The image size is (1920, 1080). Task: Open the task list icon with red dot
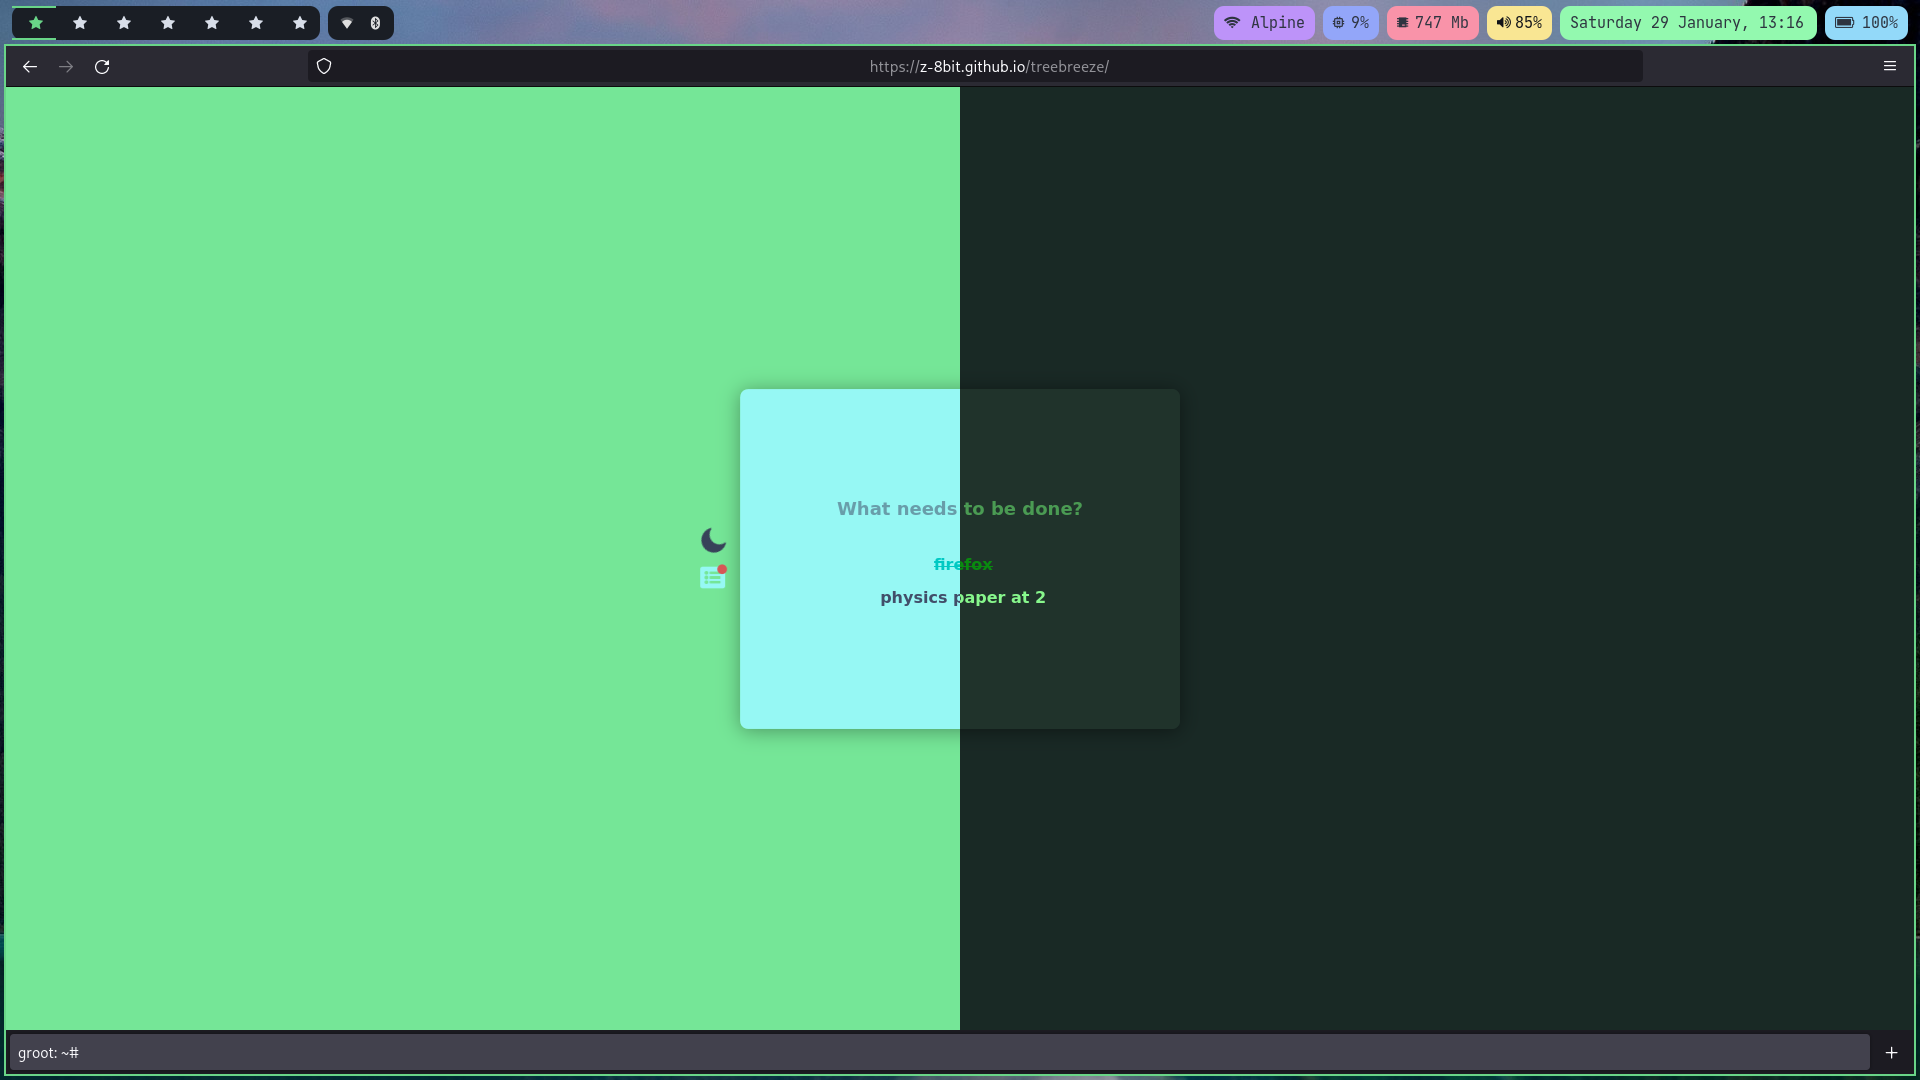tap(713, 577)
